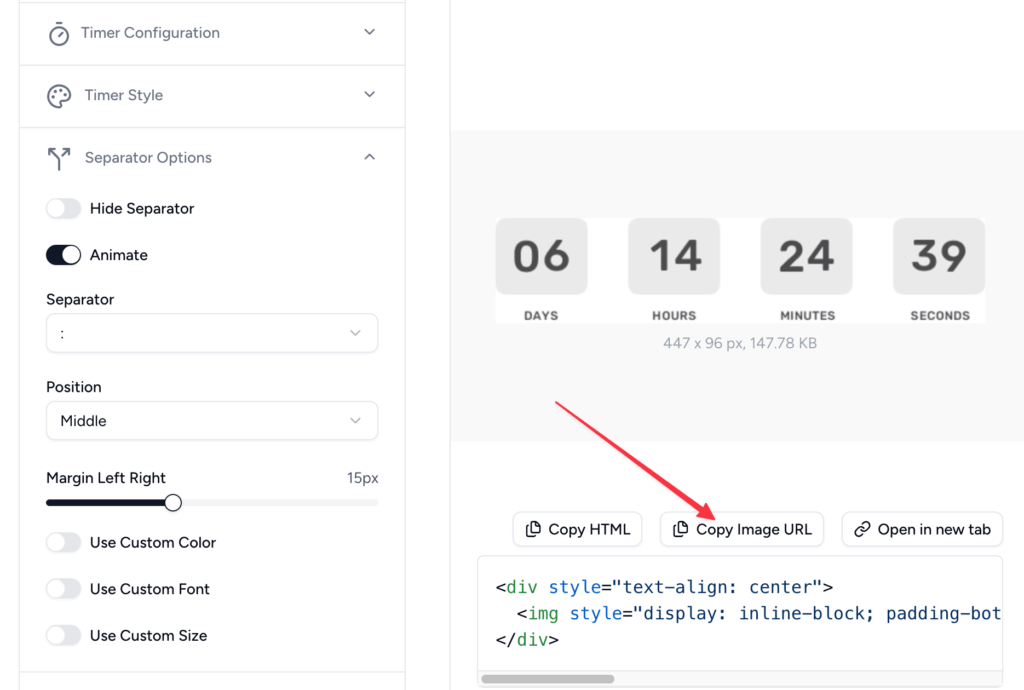Viewport: 1024px width, 690px height.
Task: Enable Use Custom Color
Action: (x=63, y=542)
